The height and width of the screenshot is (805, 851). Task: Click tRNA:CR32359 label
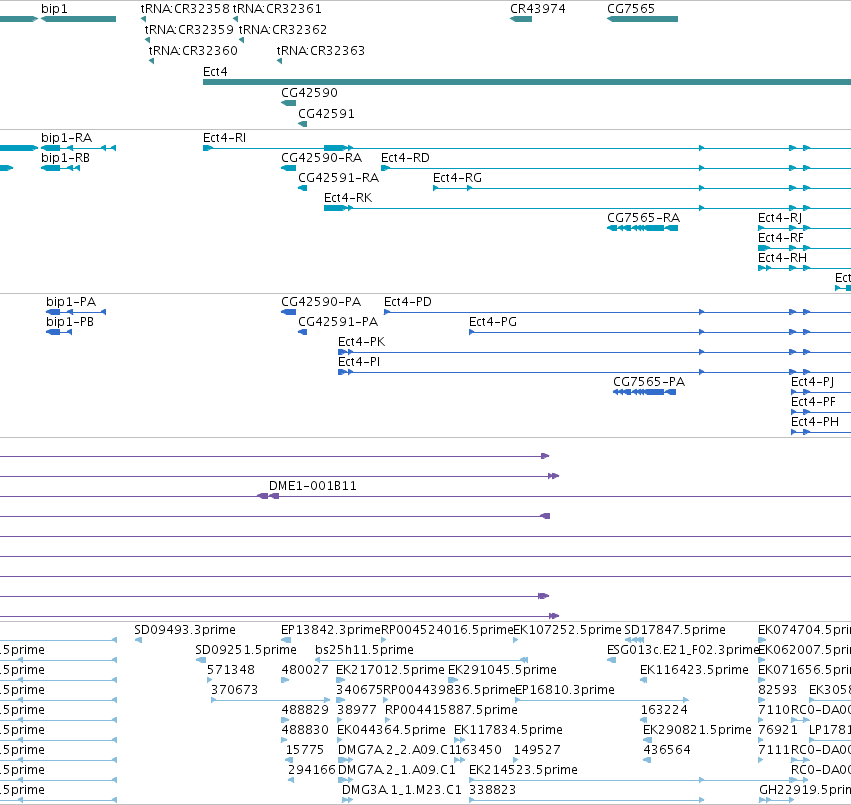[x=189, y=29]
